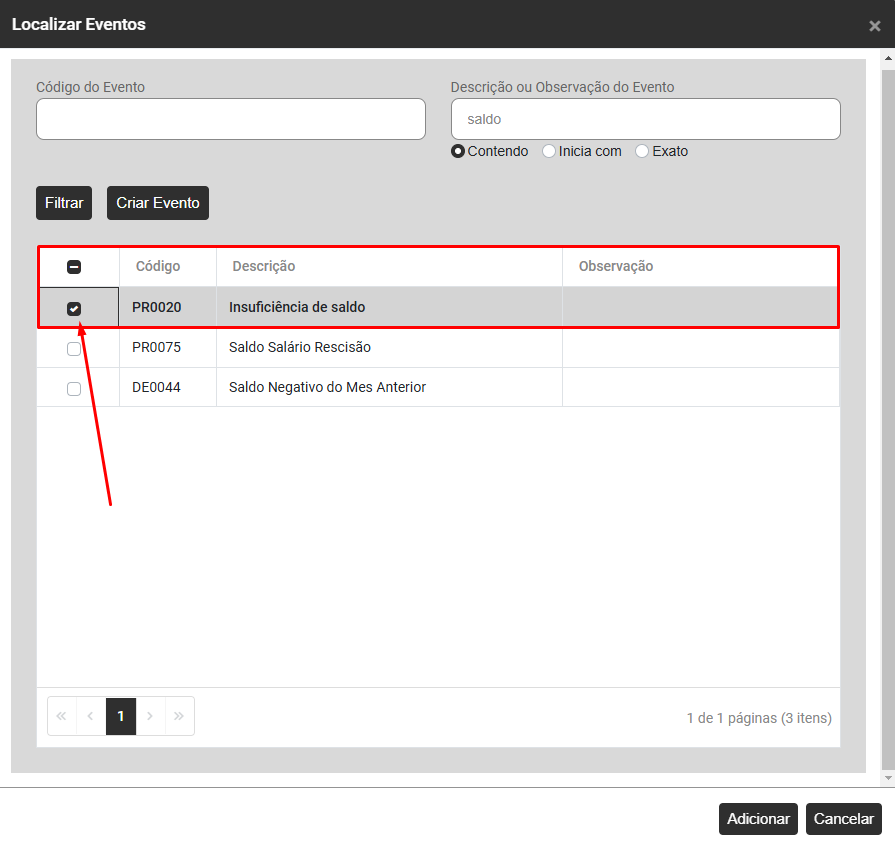Click the Filtrar button
This screenshot has height=848, width=895.
pos(64,203)
